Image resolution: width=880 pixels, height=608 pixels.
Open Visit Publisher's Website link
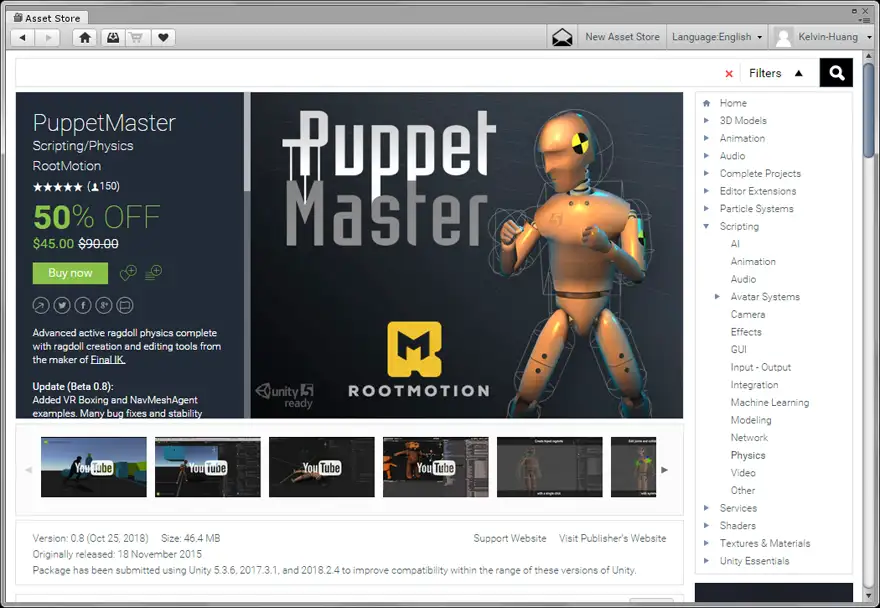612,538
